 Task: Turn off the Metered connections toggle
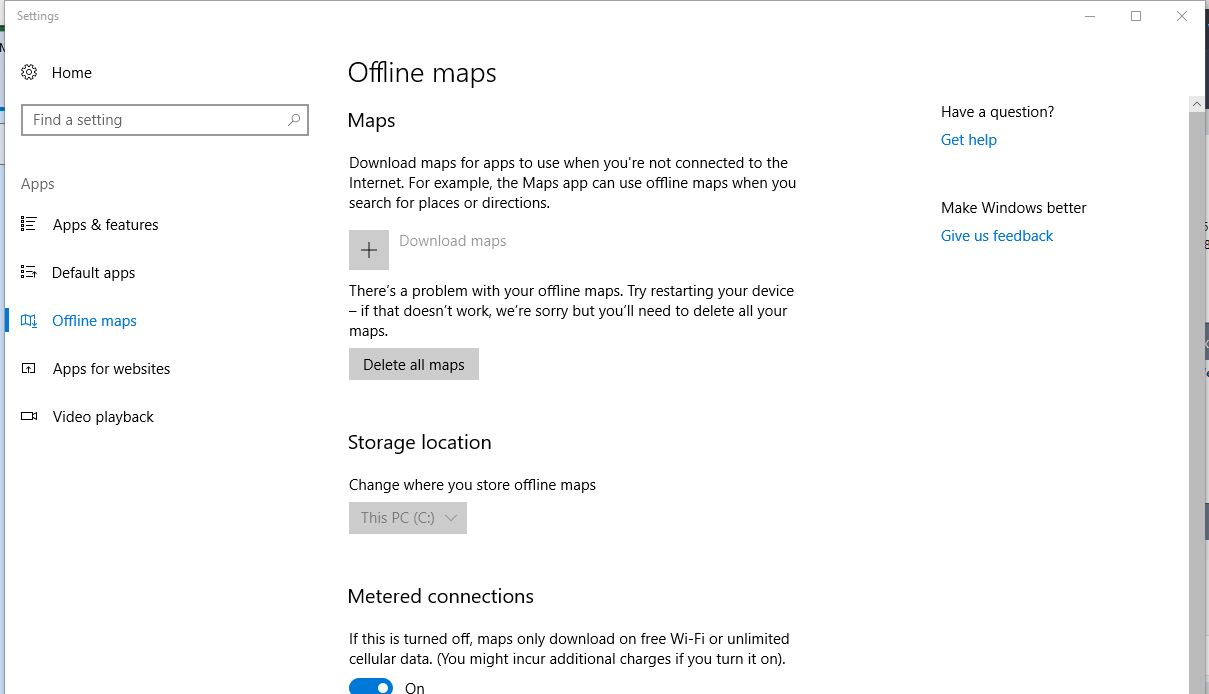click(370, 687)
